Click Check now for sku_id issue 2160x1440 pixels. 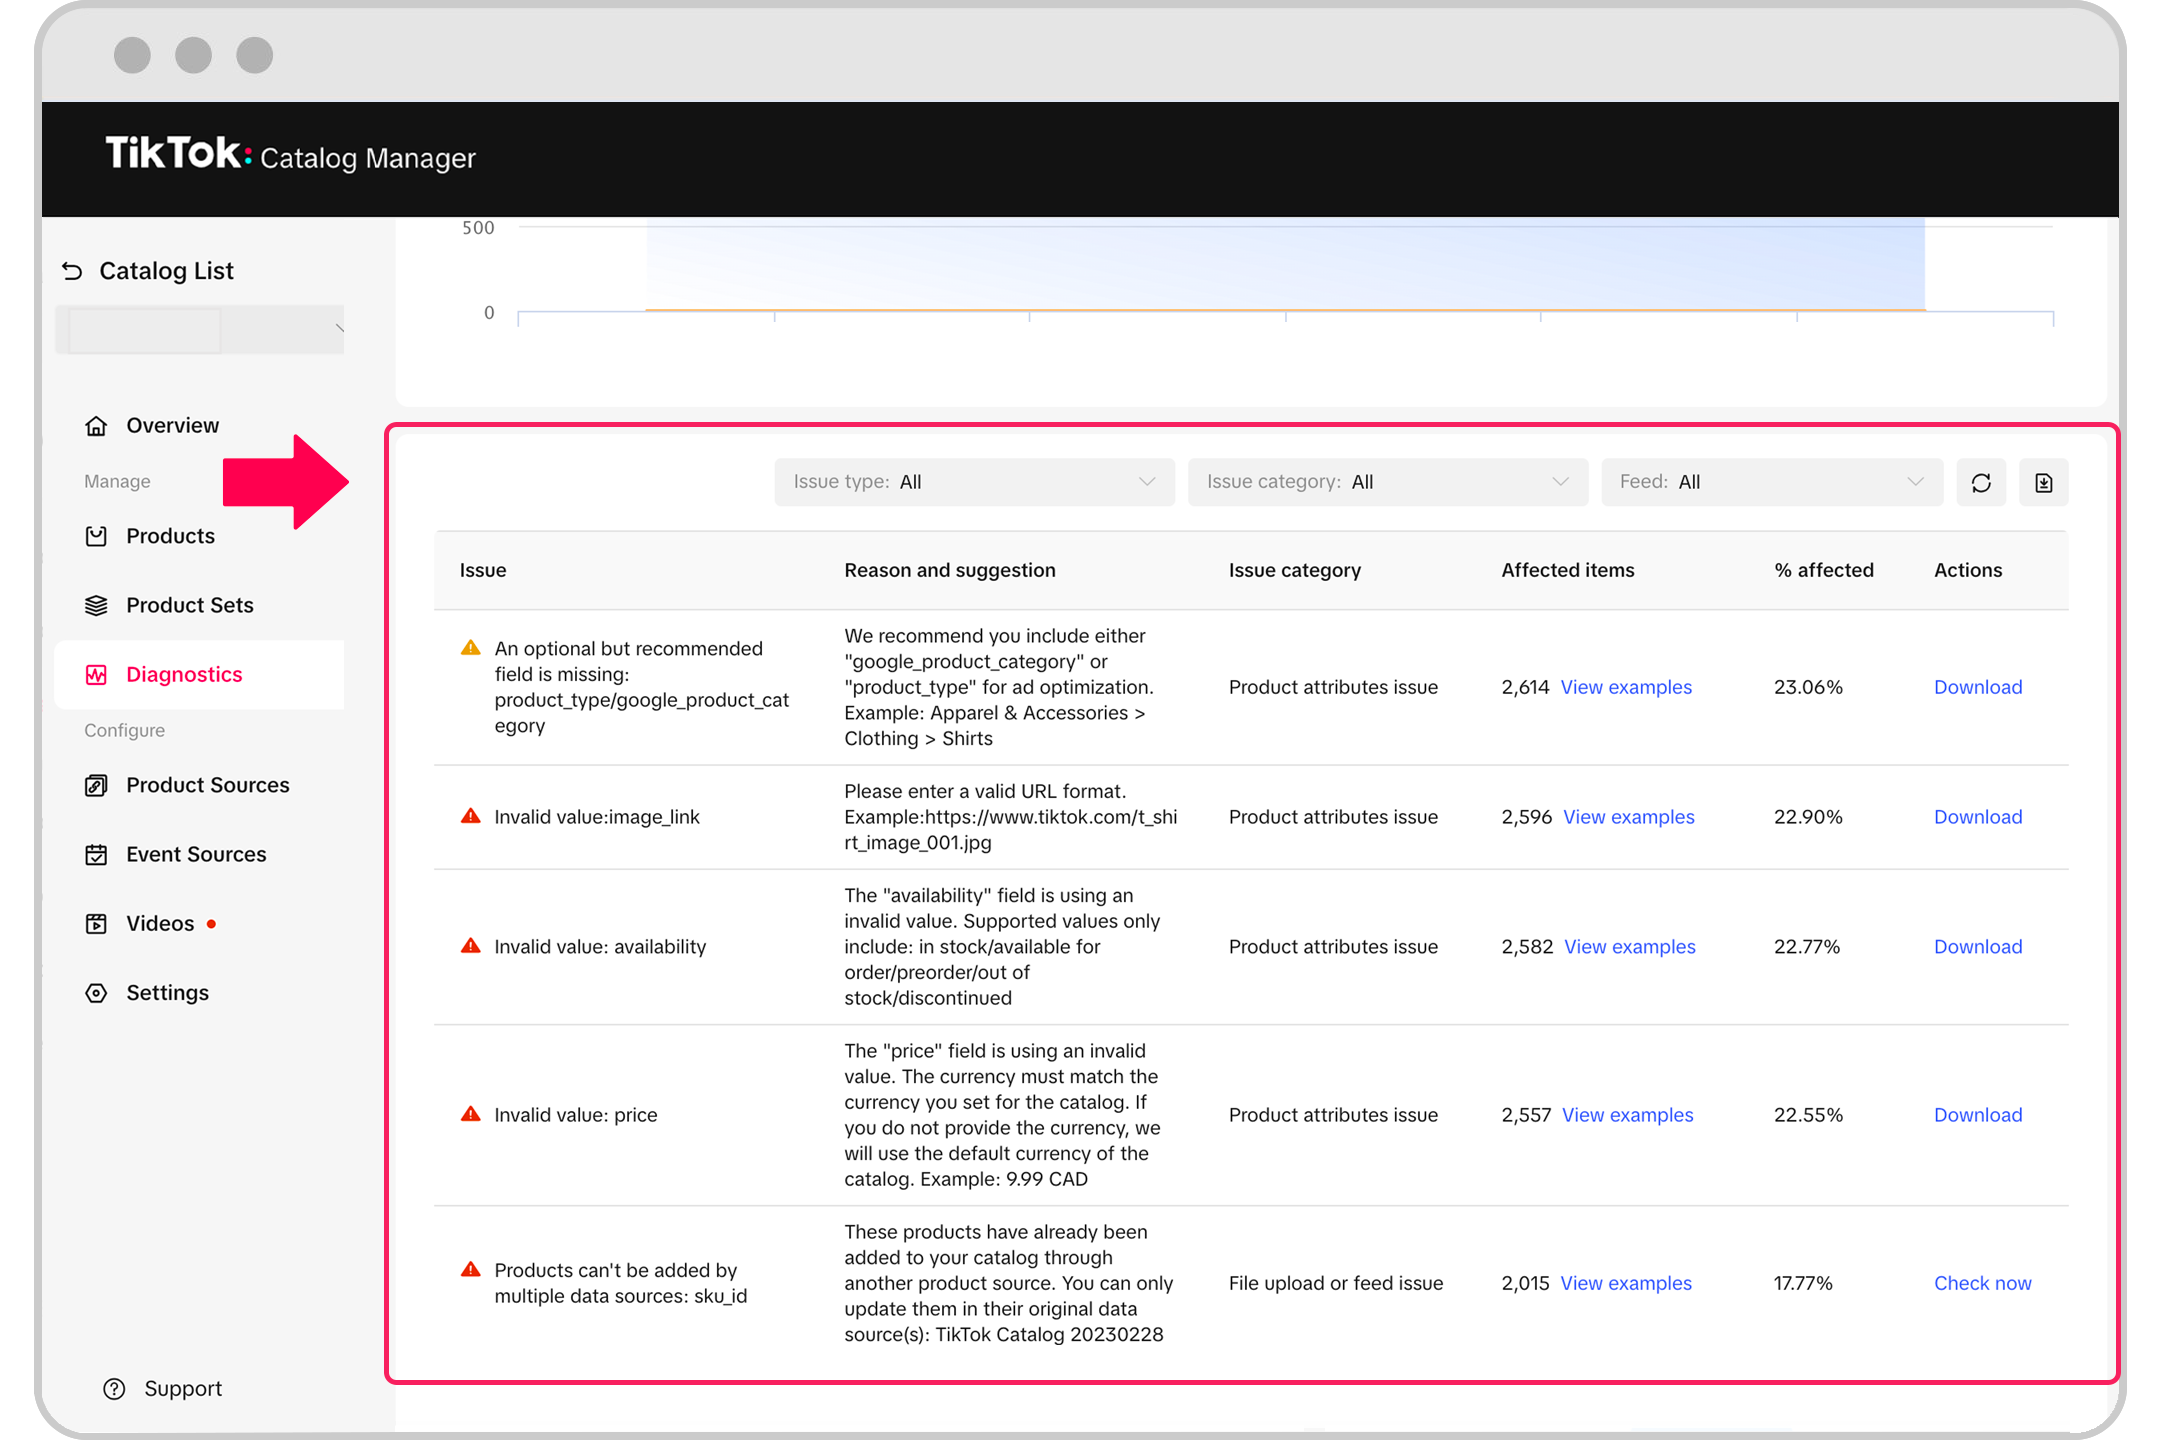1983,1283
